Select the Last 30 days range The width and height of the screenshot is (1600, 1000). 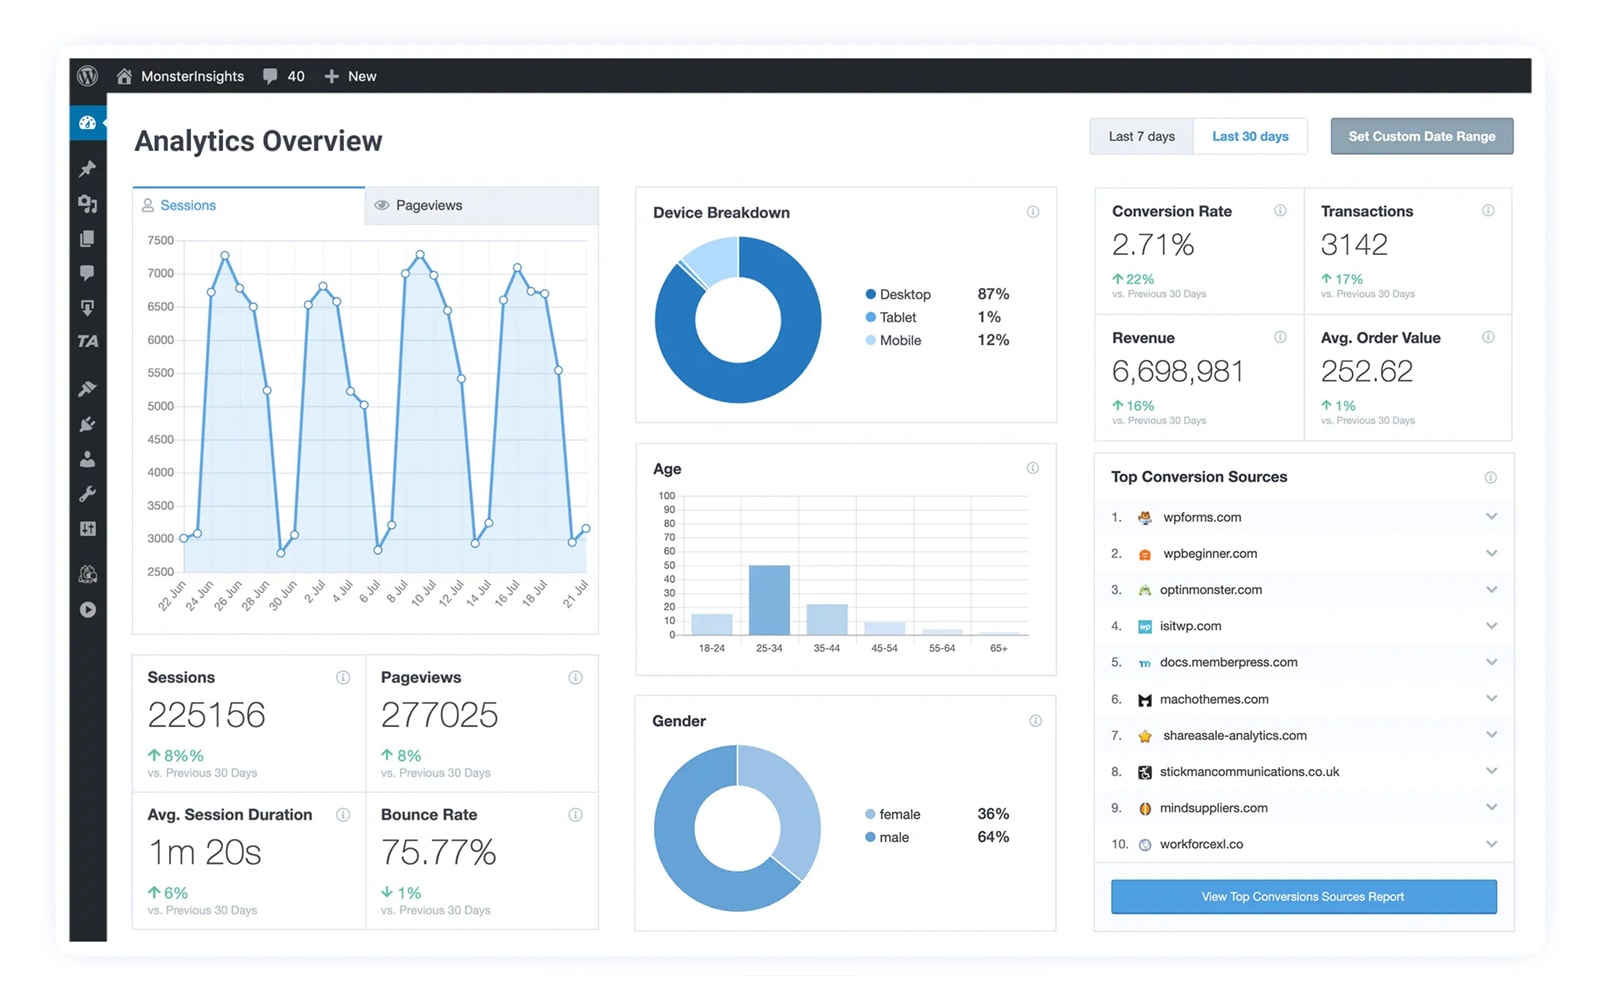(1250, 137)
